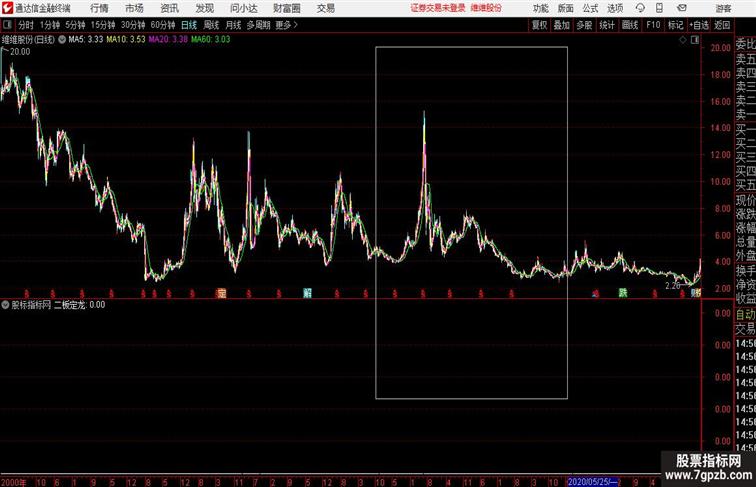The width and height of the screenshot is (756, 487).
Task: Click the 财 marker at chart bottom right
Action: coord(695,292)
